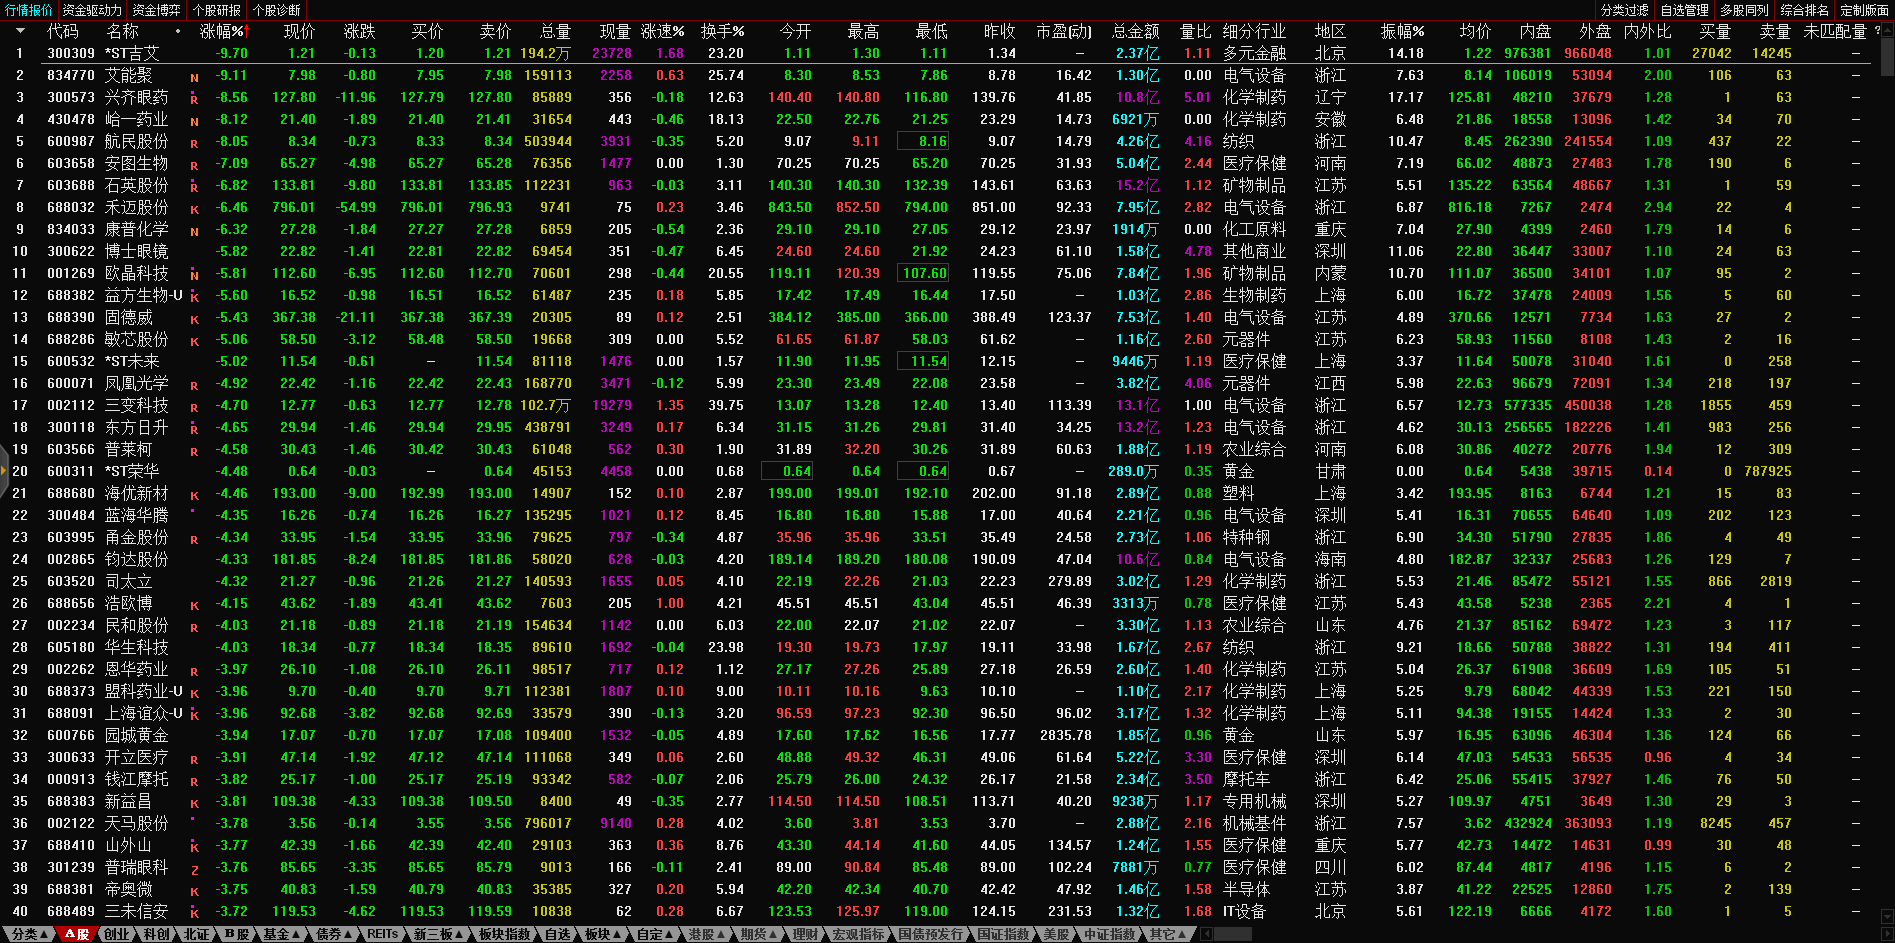Select the 航民股份 stock row
Viewport: 1895px width, 943px height.
[137, 142]
